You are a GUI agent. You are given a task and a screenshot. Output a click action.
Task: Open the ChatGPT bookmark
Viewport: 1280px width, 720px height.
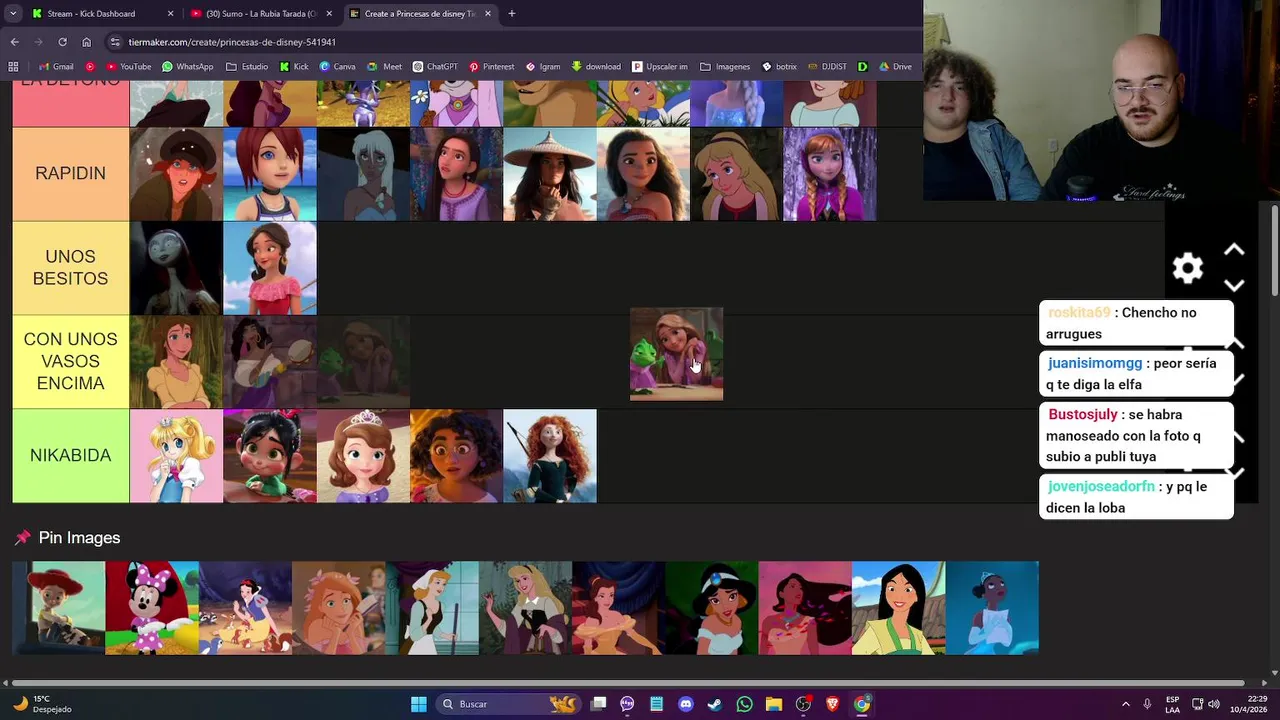click(x=434, y=67)
